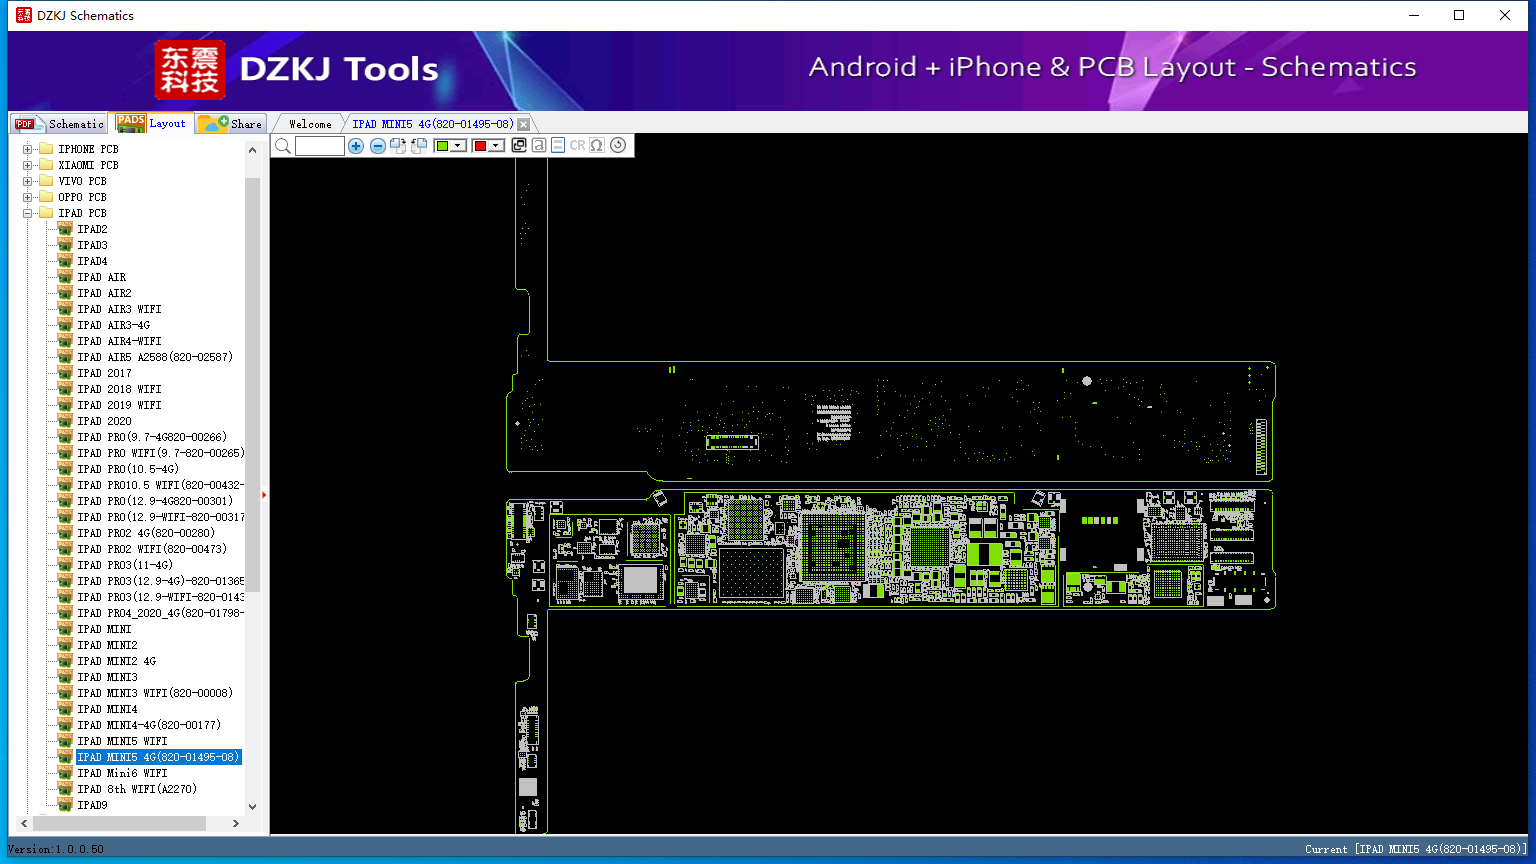
Task: Click the overlapping windows toolbar icon
Action: (x=519, y=146)
